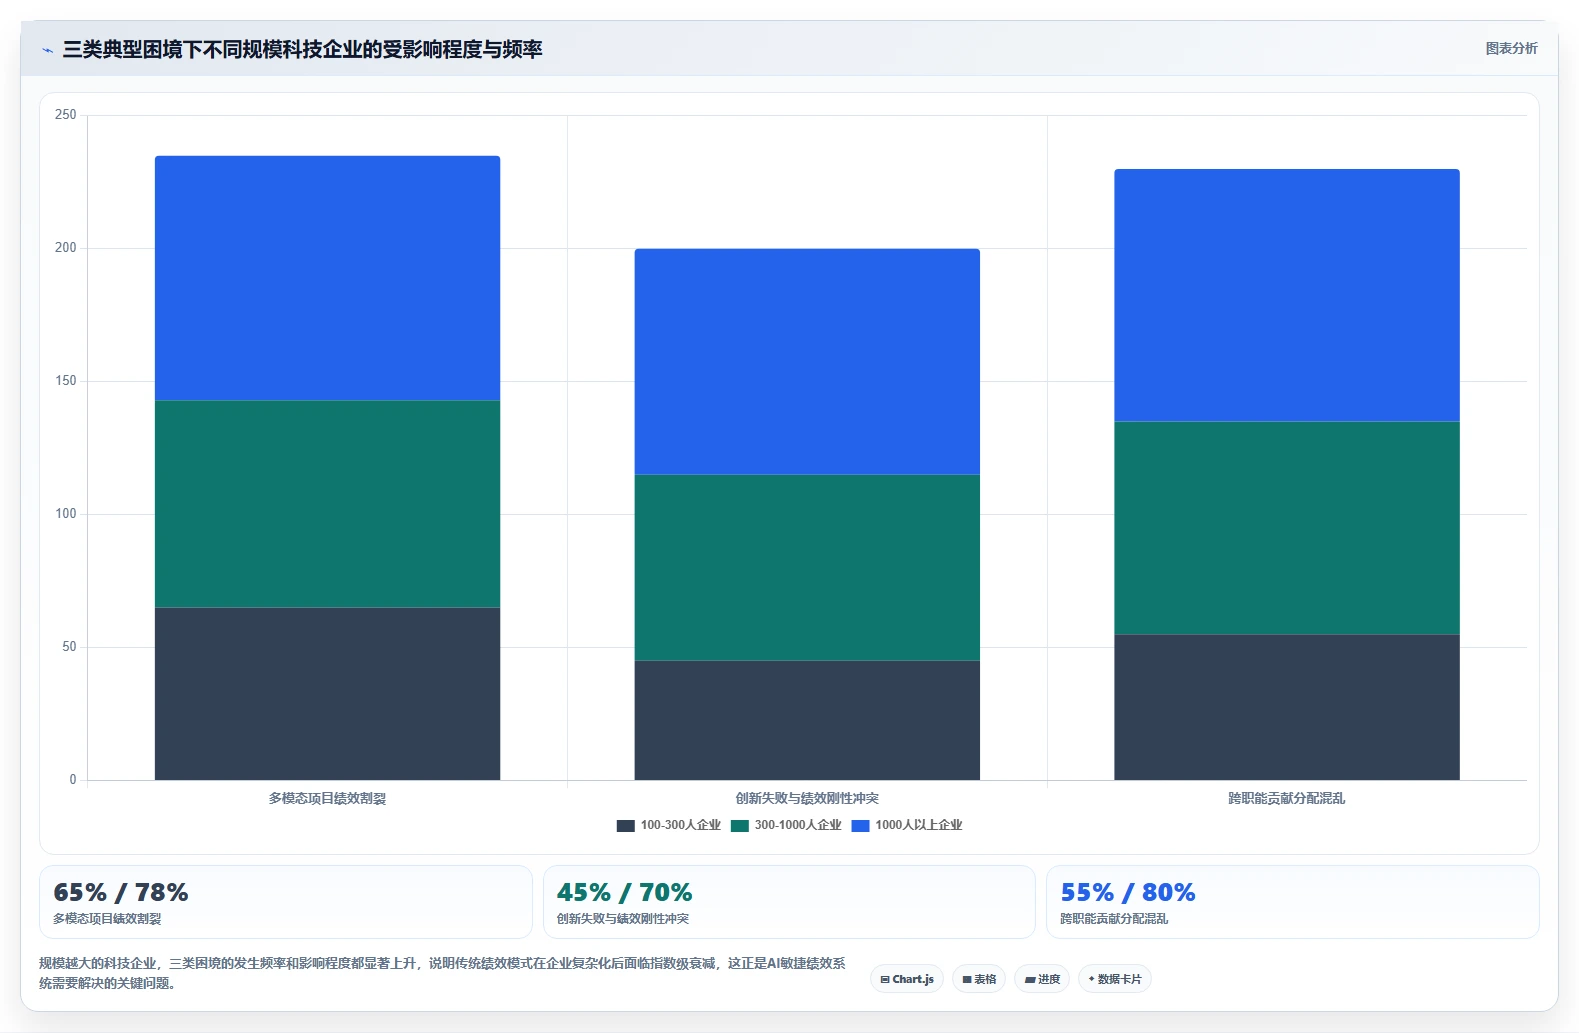Click the summary paragraph starting 规模越大的科技企业

(442, 973)
